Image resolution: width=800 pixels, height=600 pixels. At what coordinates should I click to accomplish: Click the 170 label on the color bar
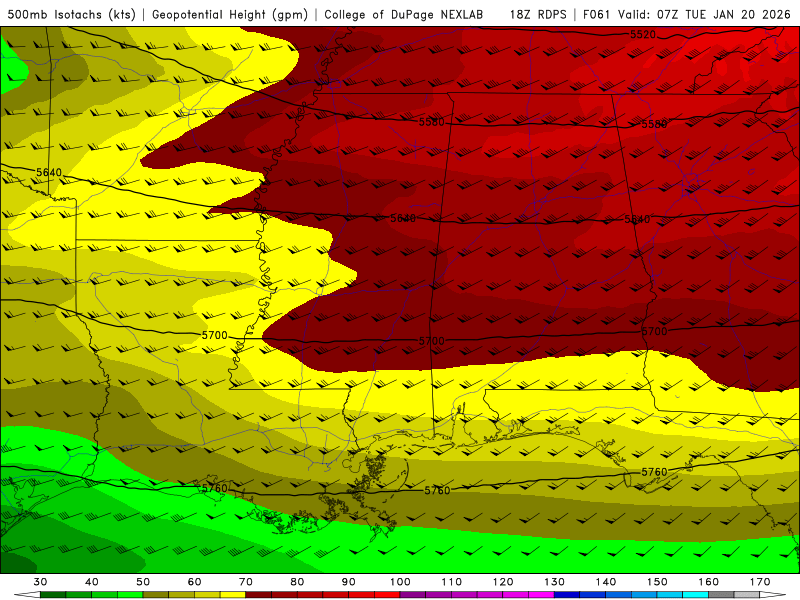(x=760, y=582)
